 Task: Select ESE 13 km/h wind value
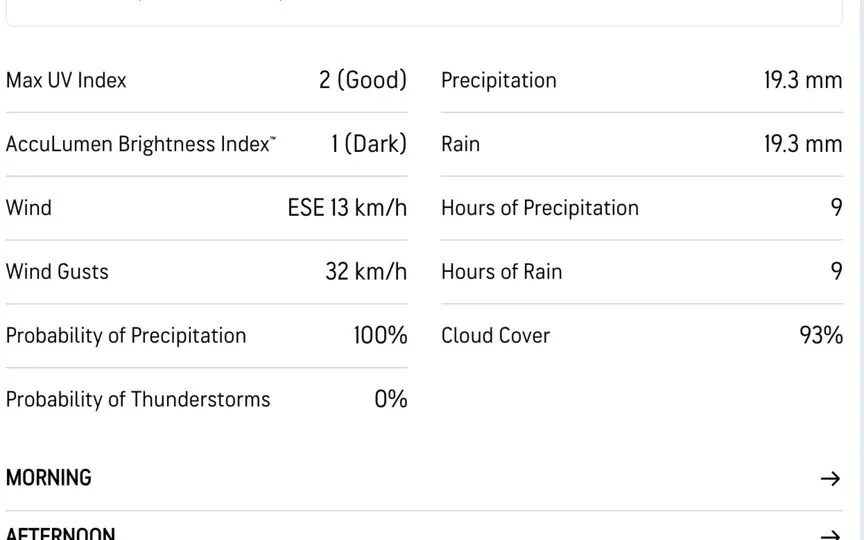[347, 208]
